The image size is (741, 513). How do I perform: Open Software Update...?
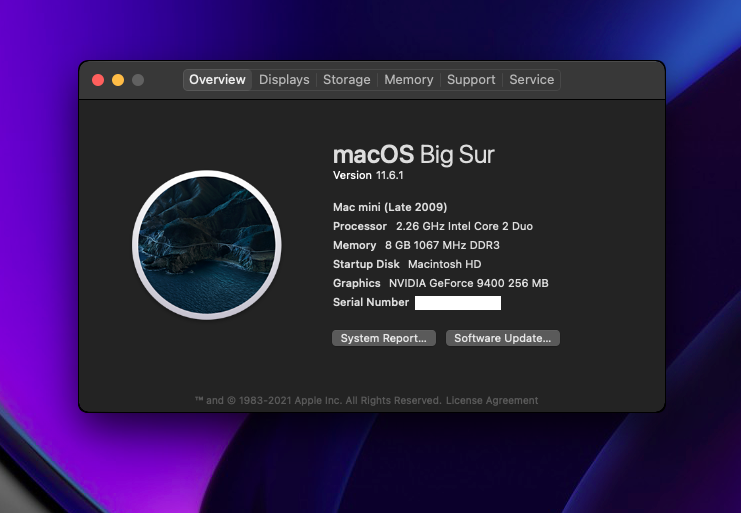point(503,338)
